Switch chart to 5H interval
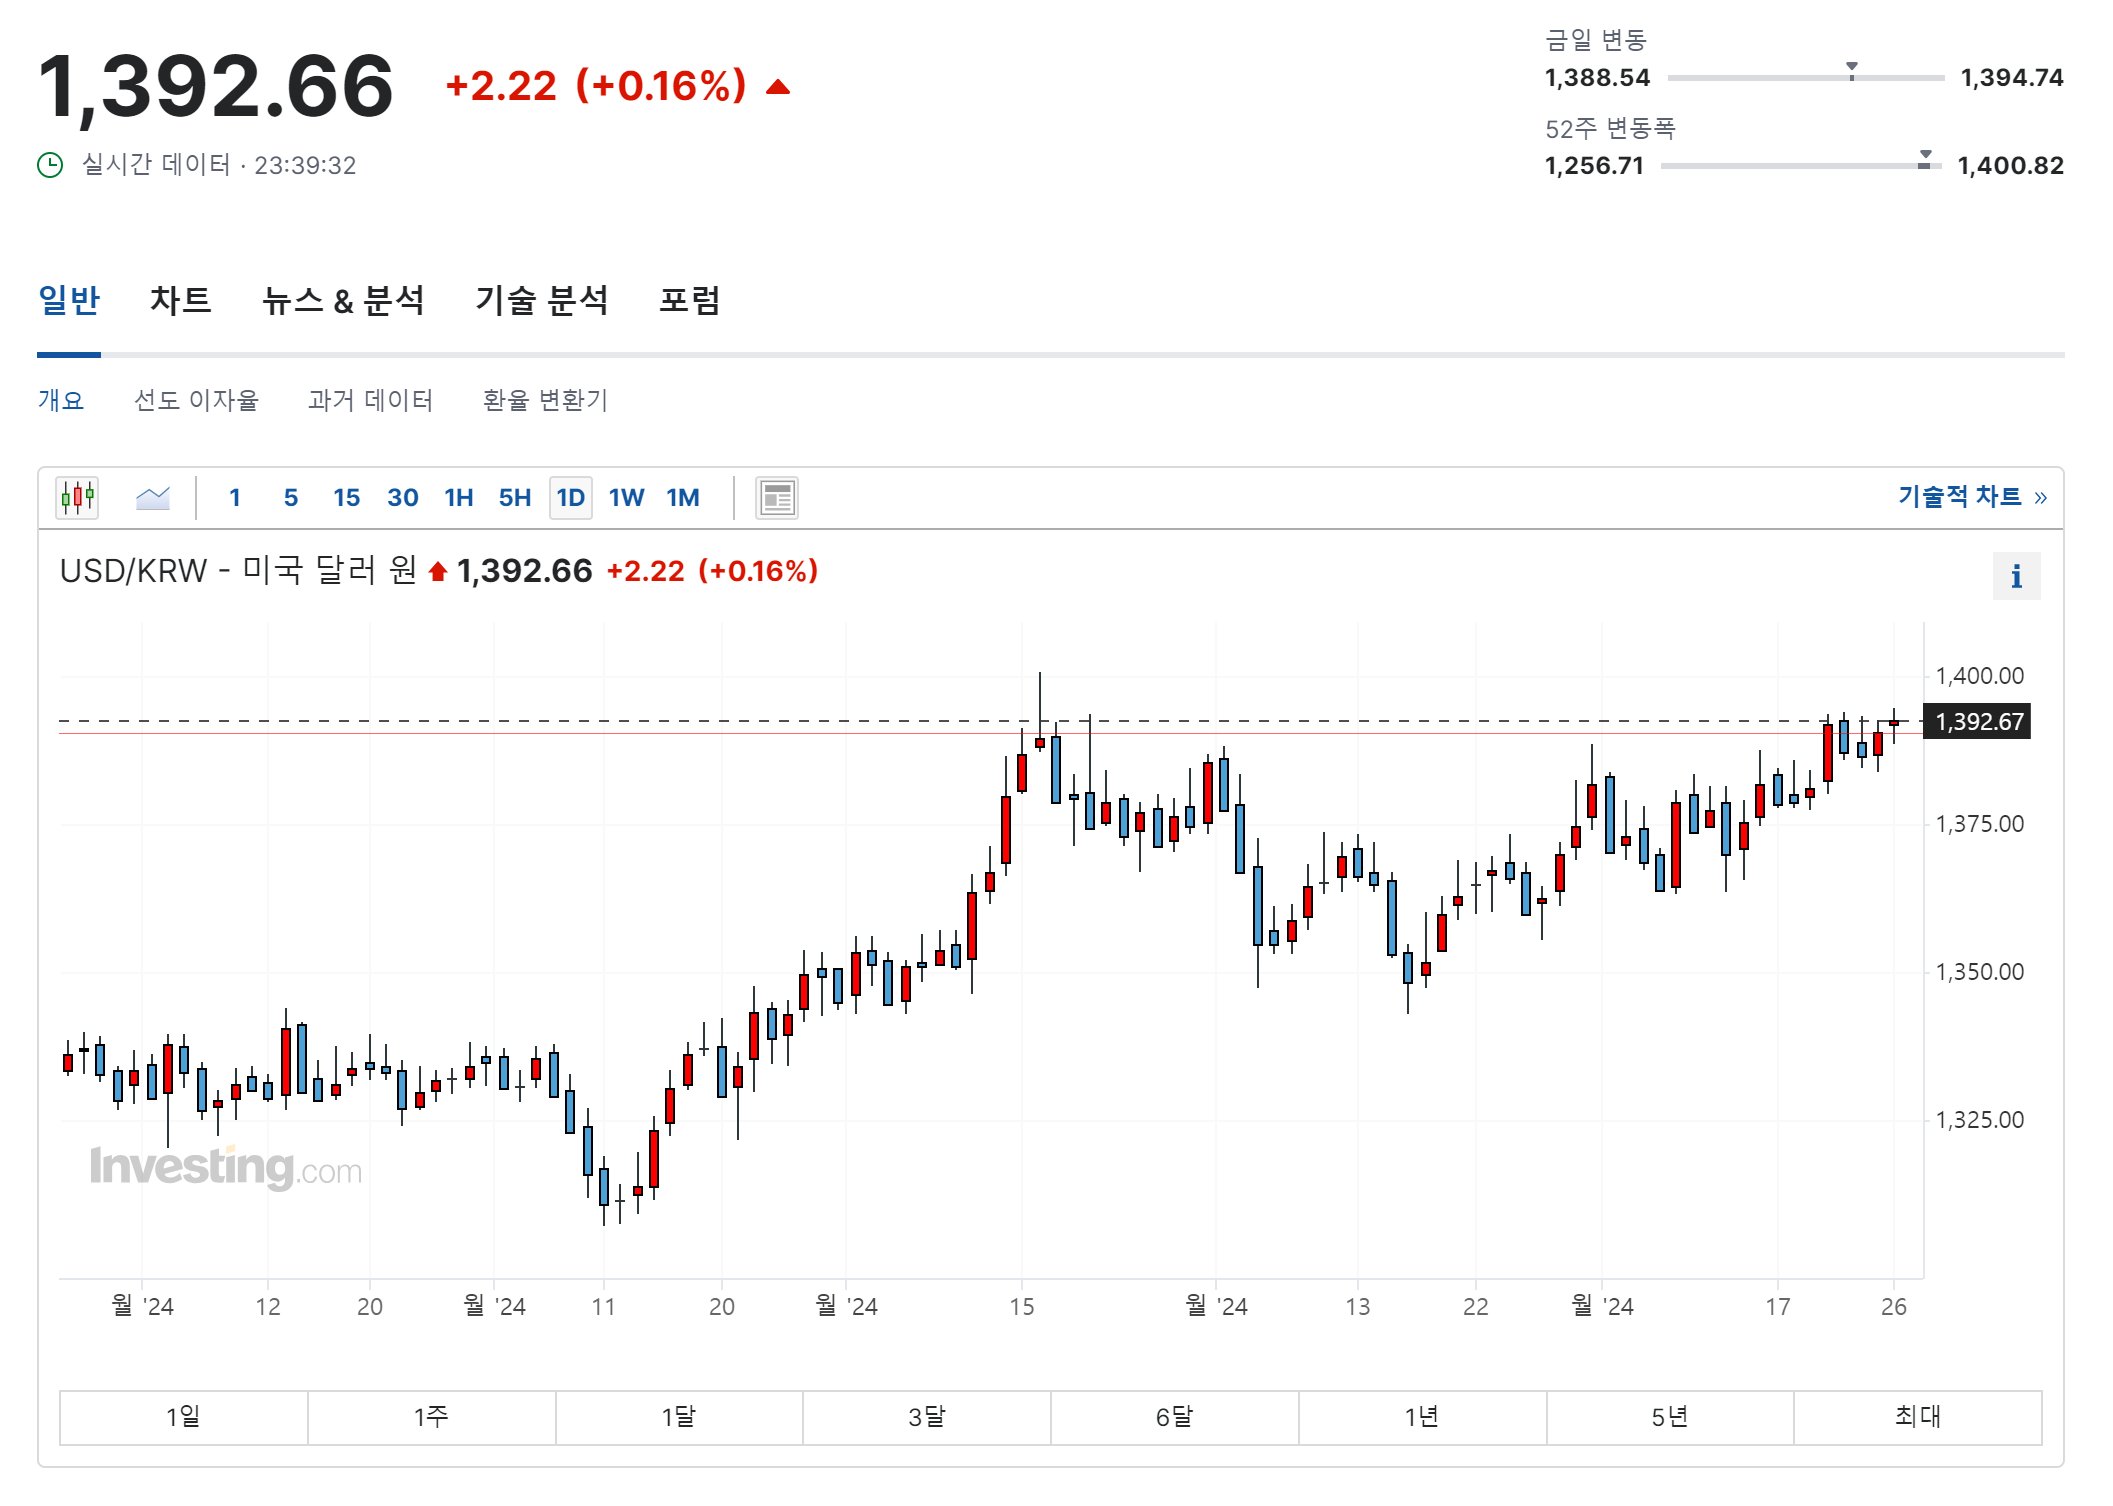The image size is (2113, 1506). click(514, 497)
